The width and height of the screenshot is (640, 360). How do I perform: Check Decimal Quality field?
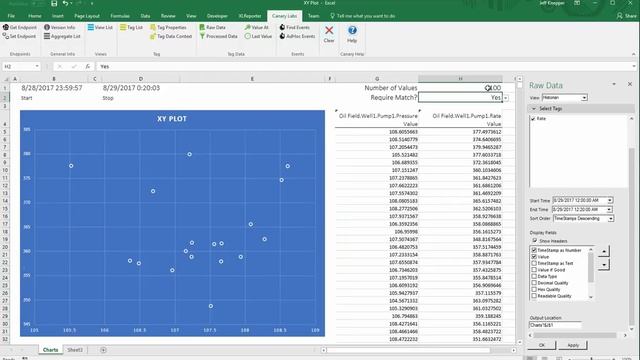(x=534, y=283)
